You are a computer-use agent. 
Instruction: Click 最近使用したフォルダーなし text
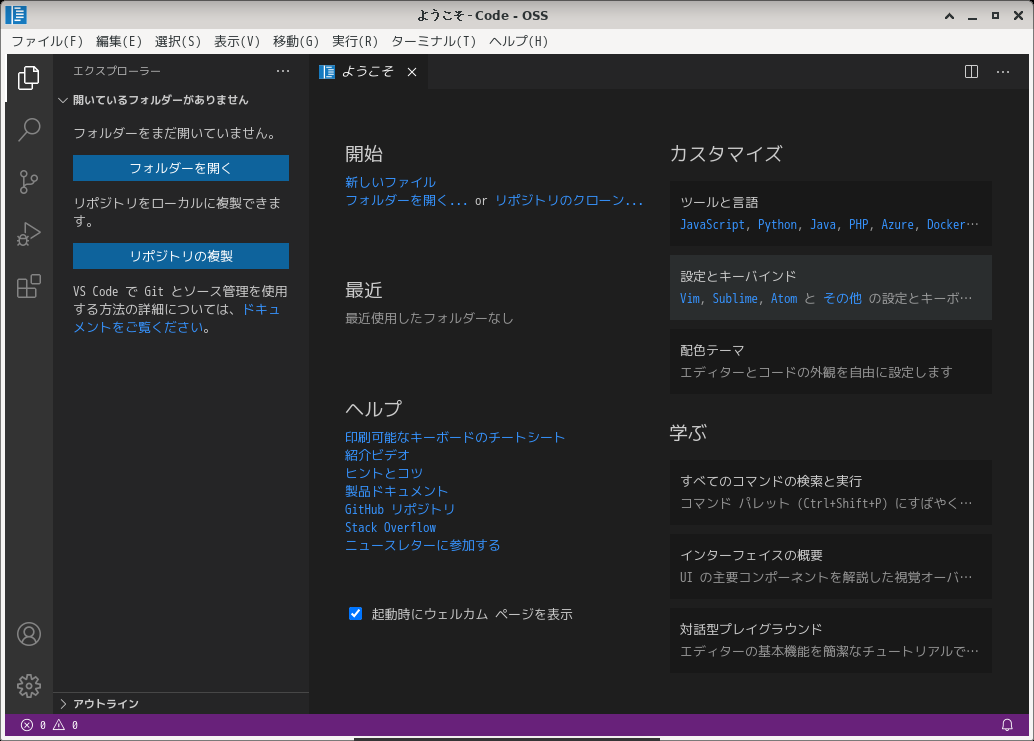coord(429,318)
